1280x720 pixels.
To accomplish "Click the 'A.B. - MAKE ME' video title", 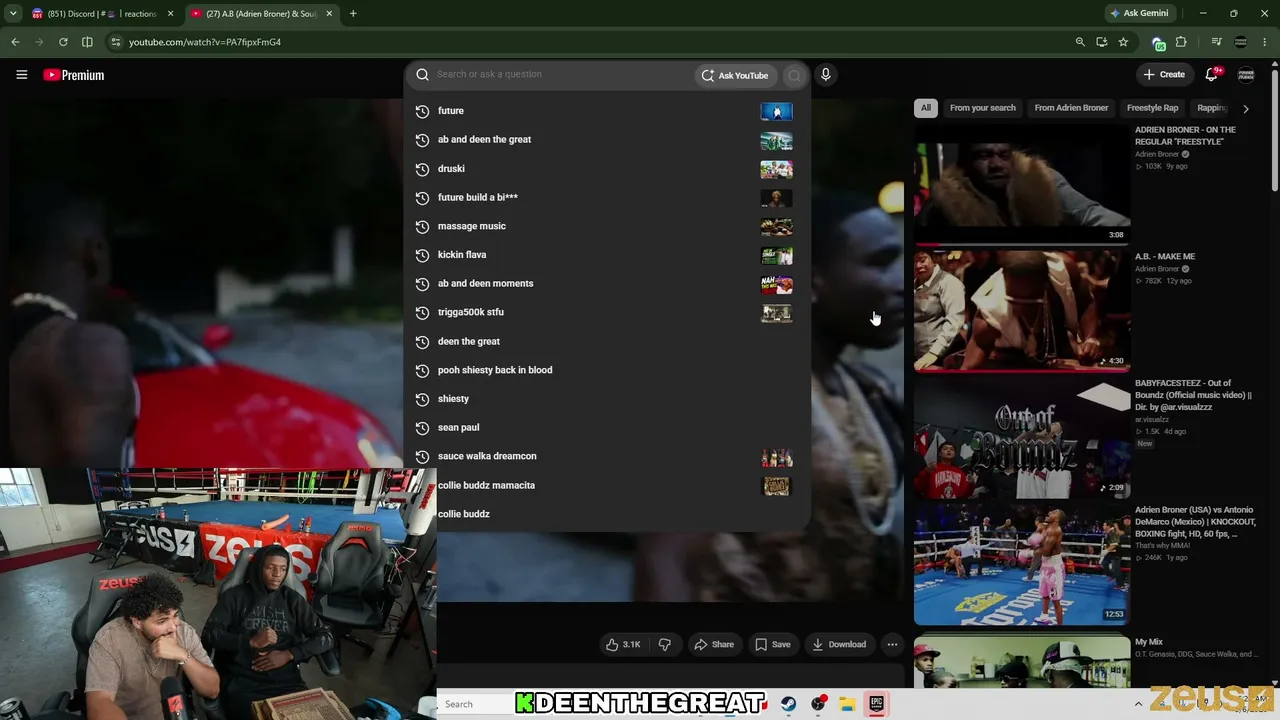I will click(1165, 257).
